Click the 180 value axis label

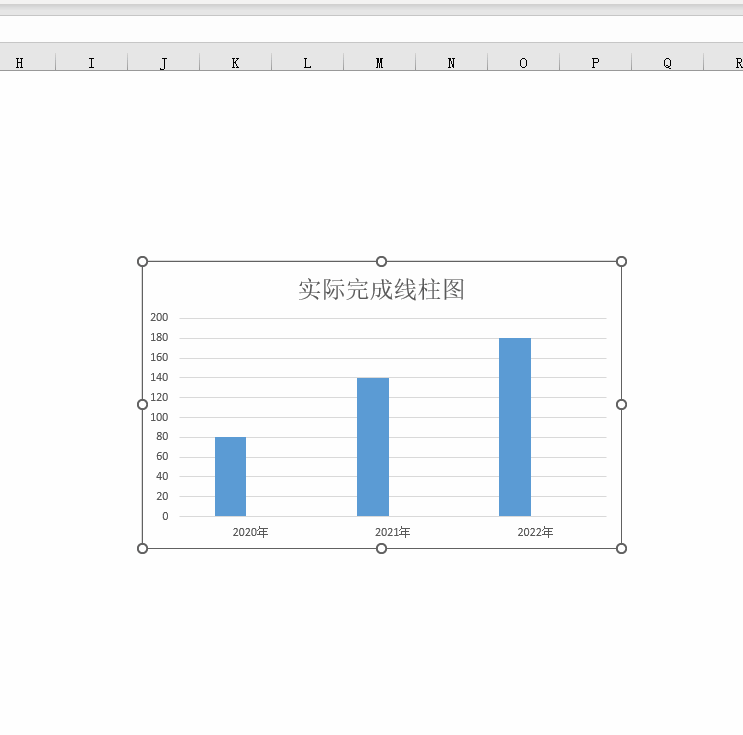(159, 337)
